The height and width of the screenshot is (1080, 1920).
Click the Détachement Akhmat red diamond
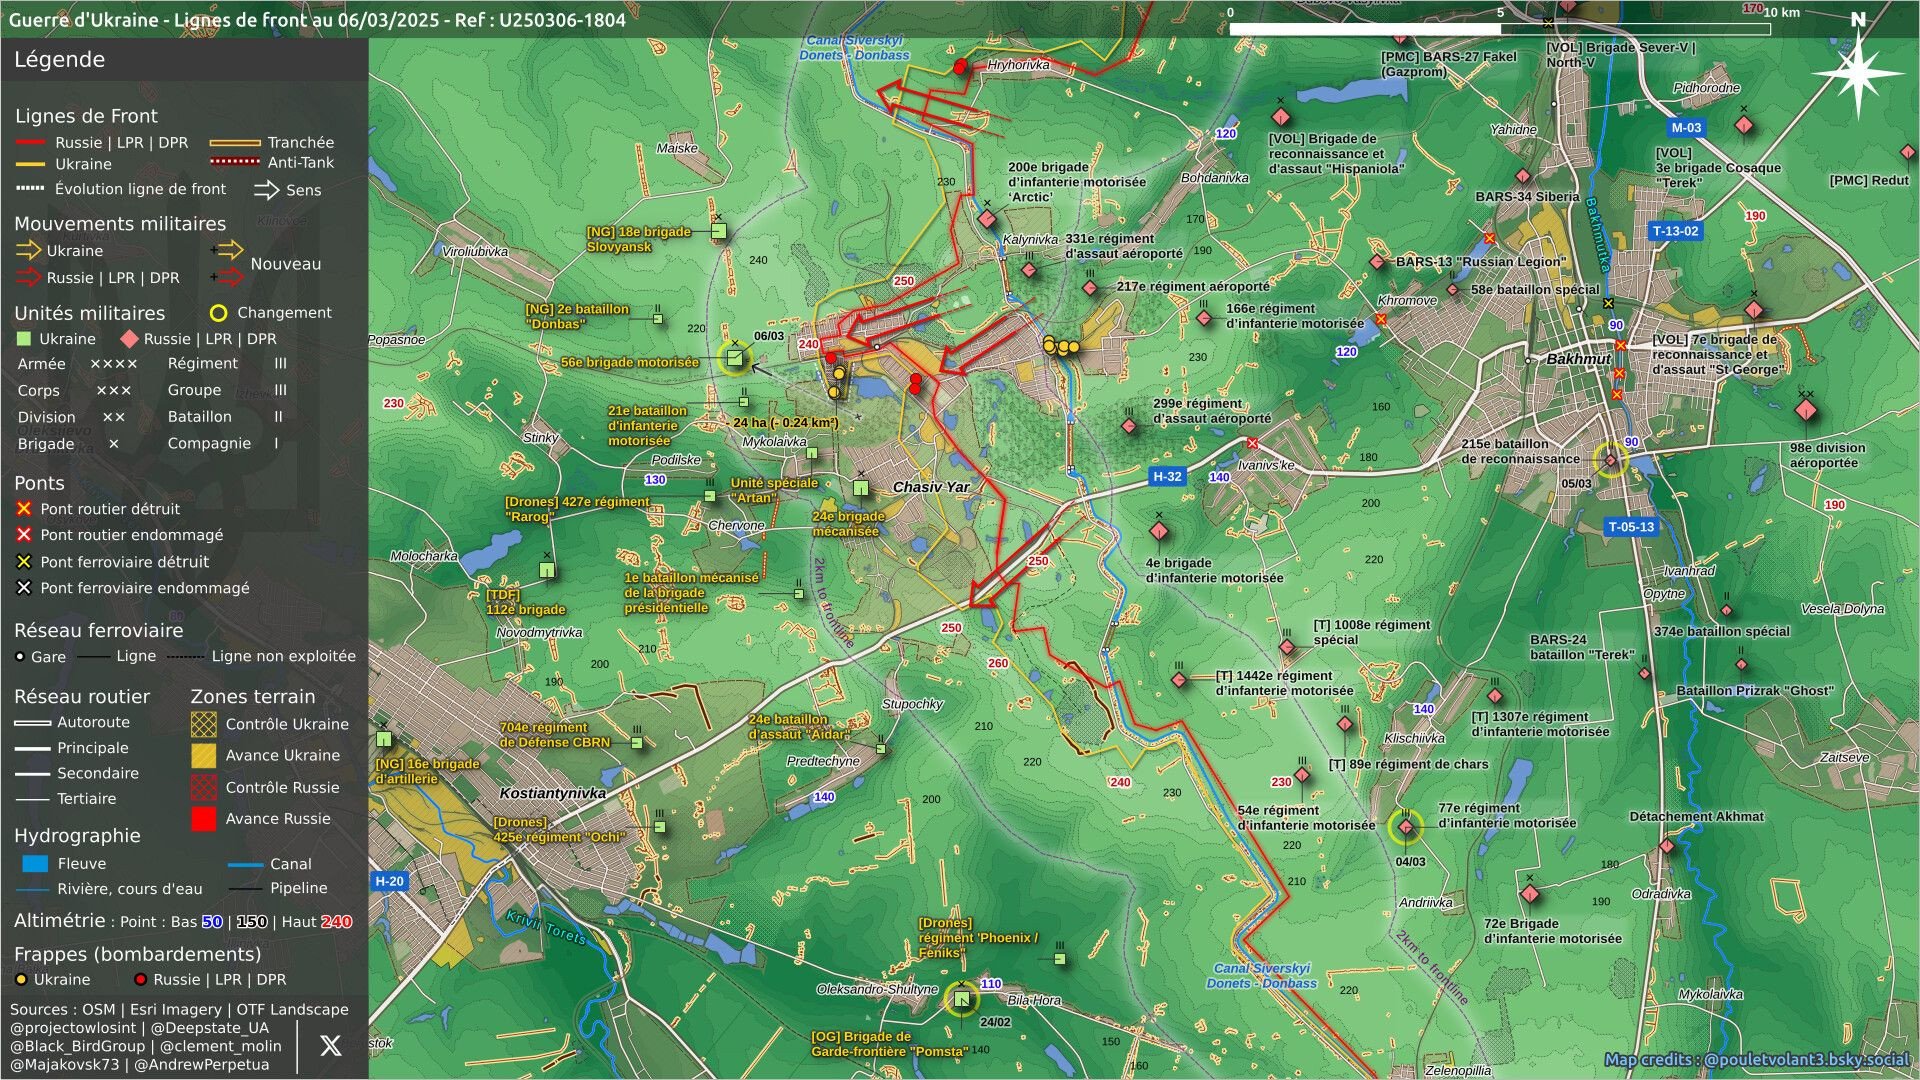click(1666, 846)
